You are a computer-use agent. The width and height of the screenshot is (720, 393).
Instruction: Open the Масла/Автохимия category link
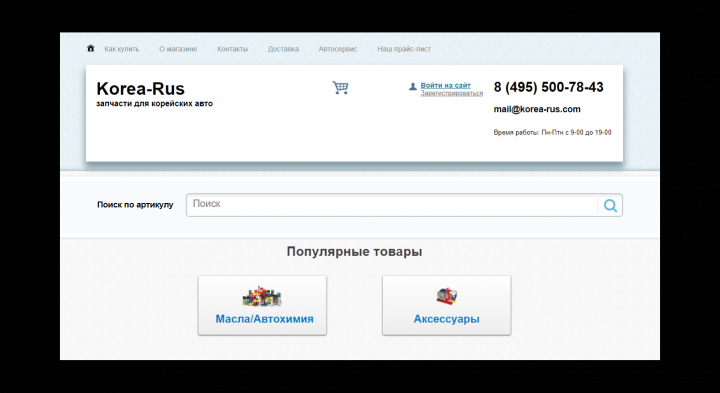click(x=264, y=319)
